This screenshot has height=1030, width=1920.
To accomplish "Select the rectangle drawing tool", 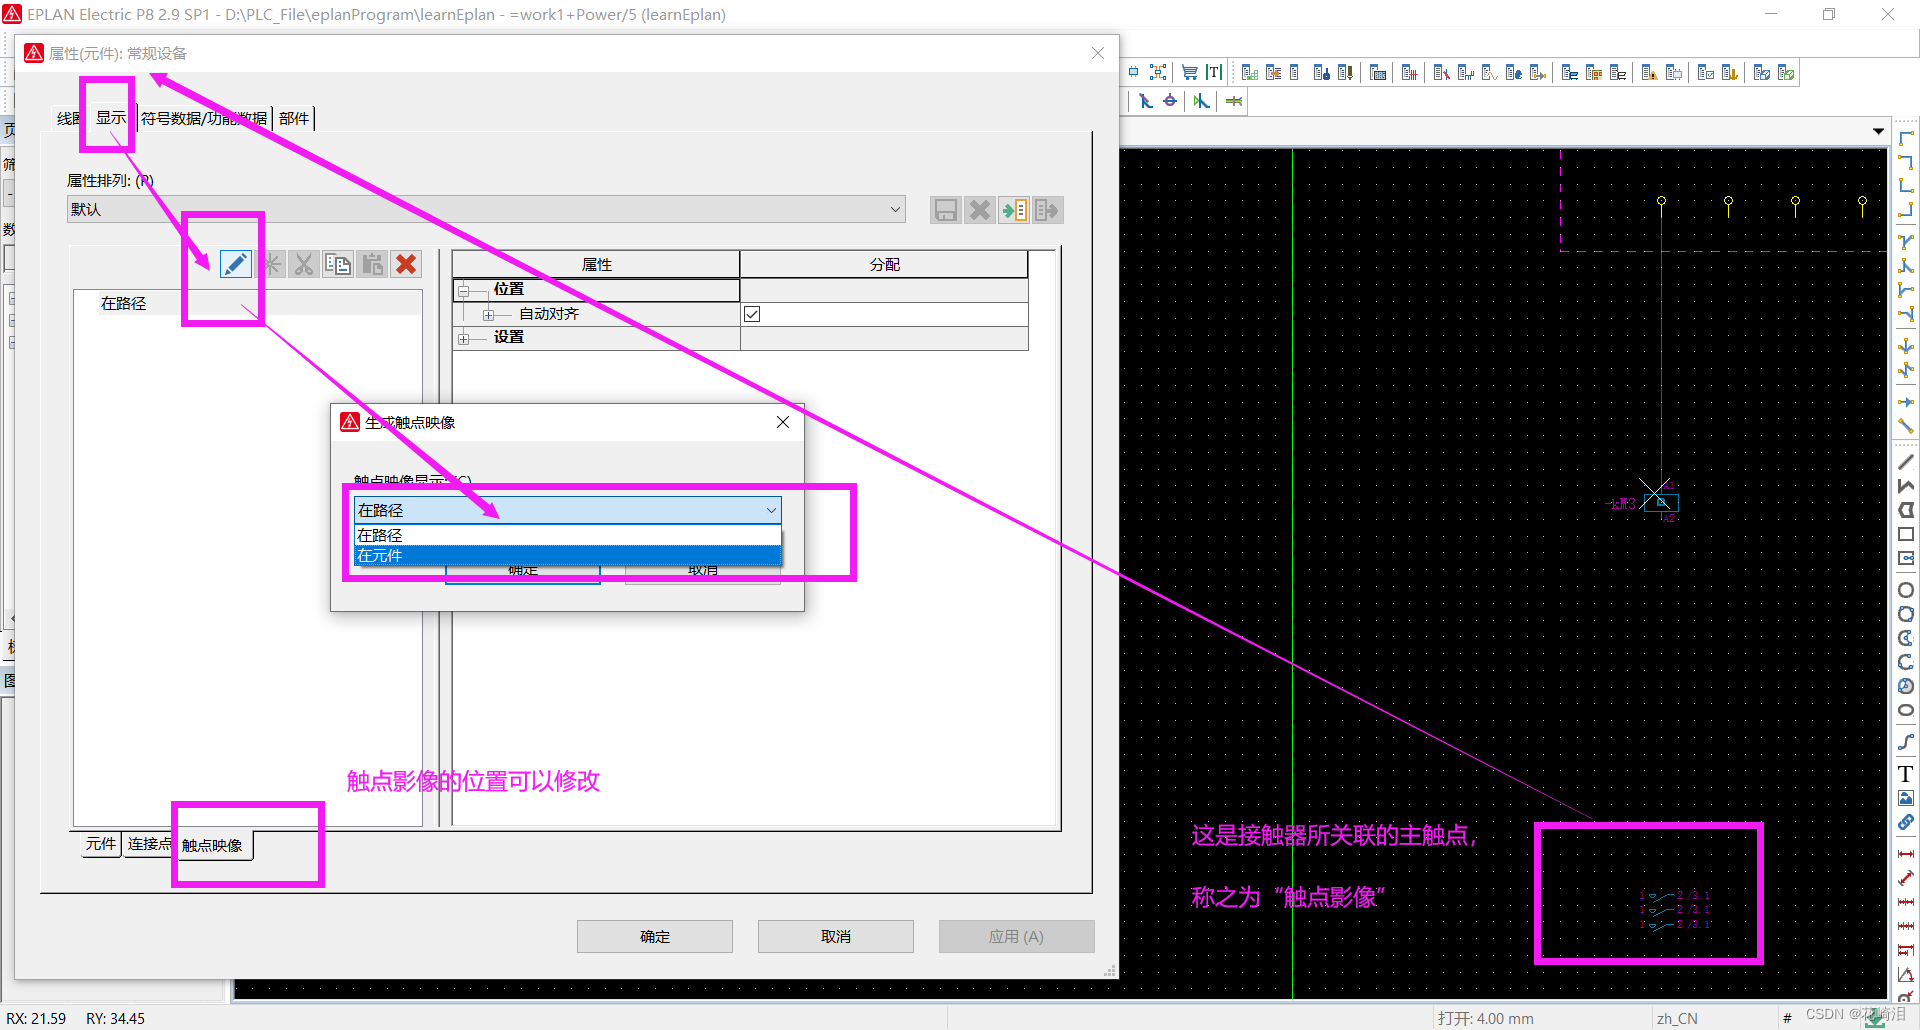I will point(1906,534).
